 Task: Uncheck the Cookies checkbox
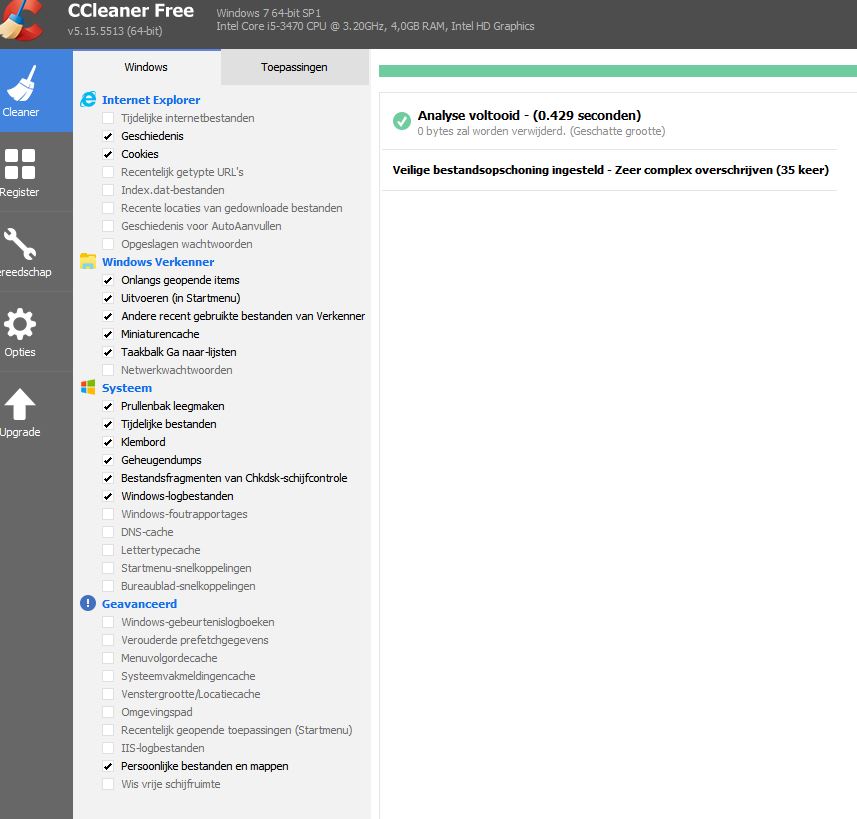pyautogui.click(x=108, y=154)
